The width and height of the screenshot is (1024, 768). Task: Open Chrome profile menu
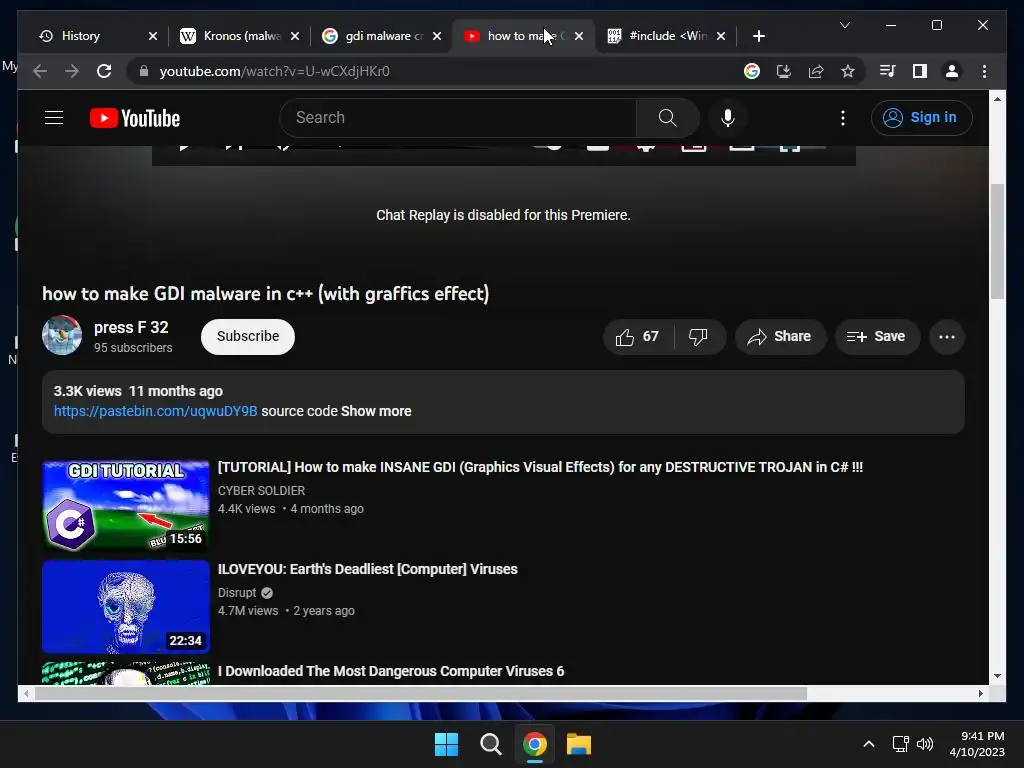[952, 71]
